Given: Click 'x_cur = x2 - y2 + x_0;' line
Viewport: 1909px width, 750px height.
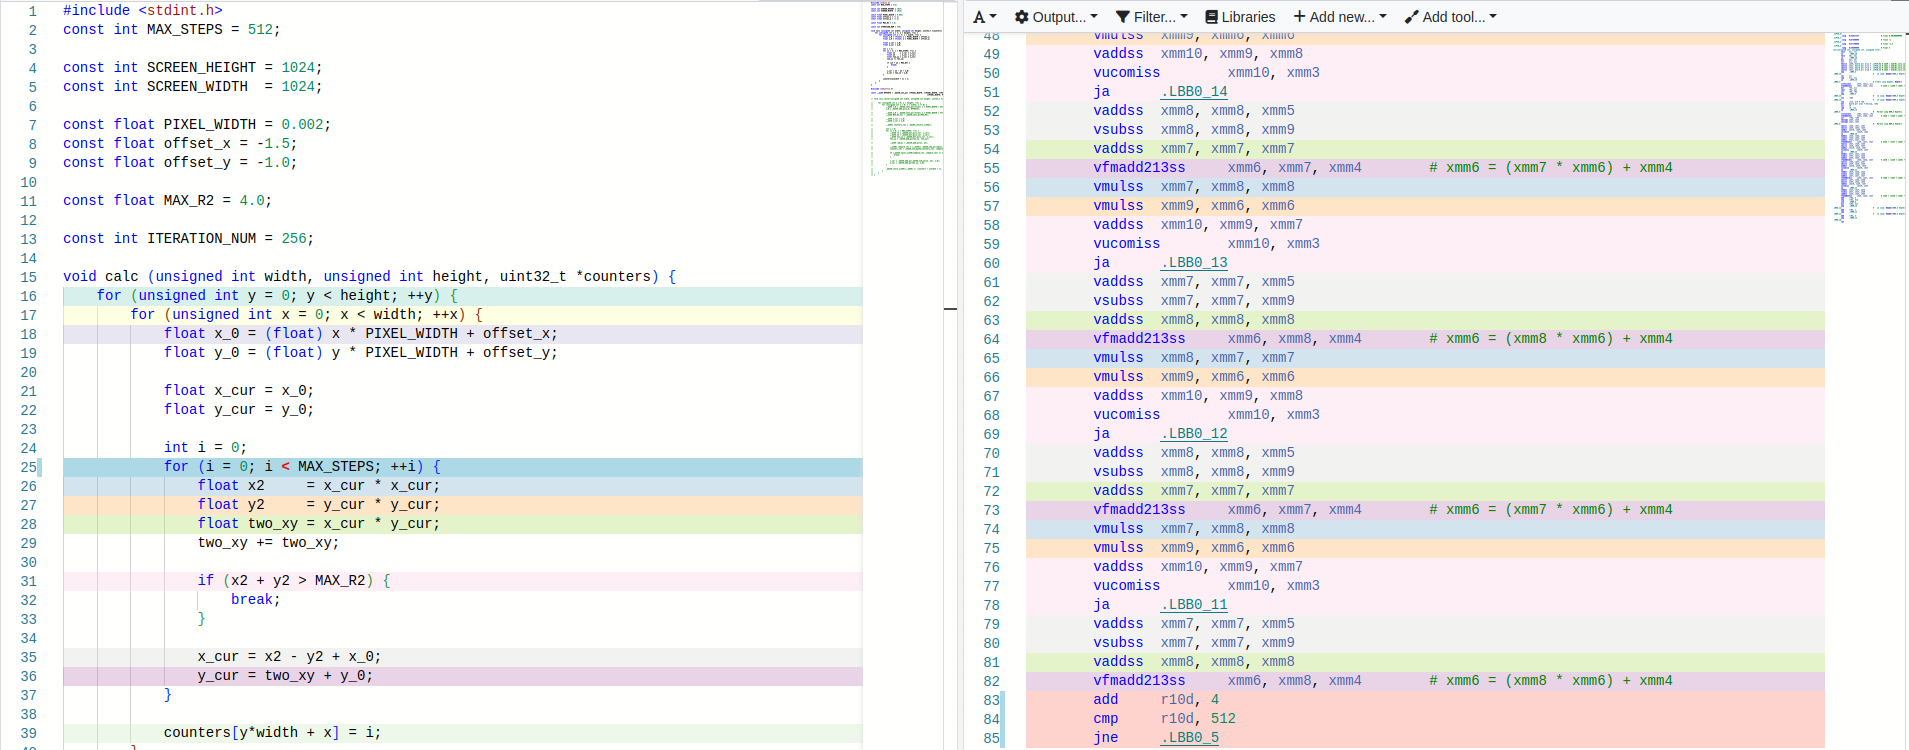Looking at the screenshot, I should 290,656.
